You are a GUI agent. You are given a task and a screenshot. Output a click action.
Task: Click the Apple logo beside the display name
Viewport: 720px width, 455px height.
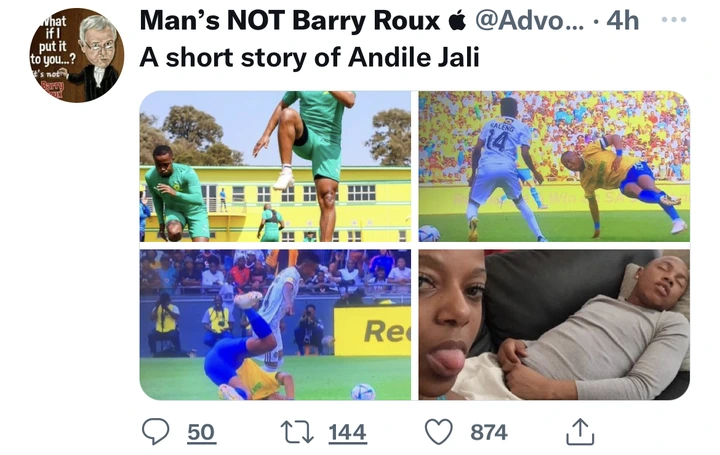click(x=457, y=21)
